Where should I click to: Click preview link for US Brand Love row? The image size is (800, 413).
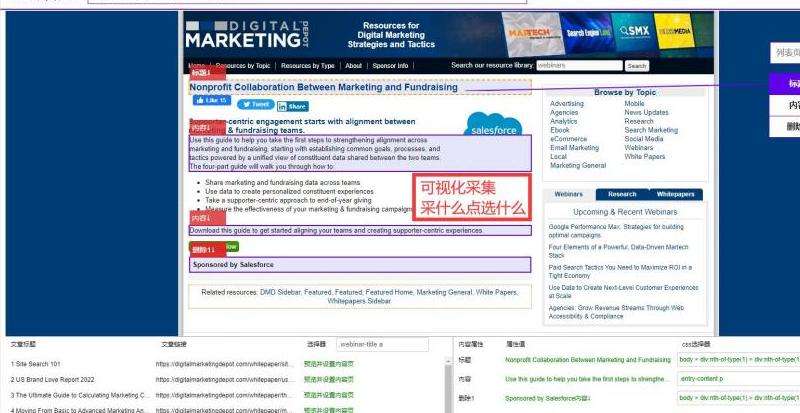click(329, 380)
